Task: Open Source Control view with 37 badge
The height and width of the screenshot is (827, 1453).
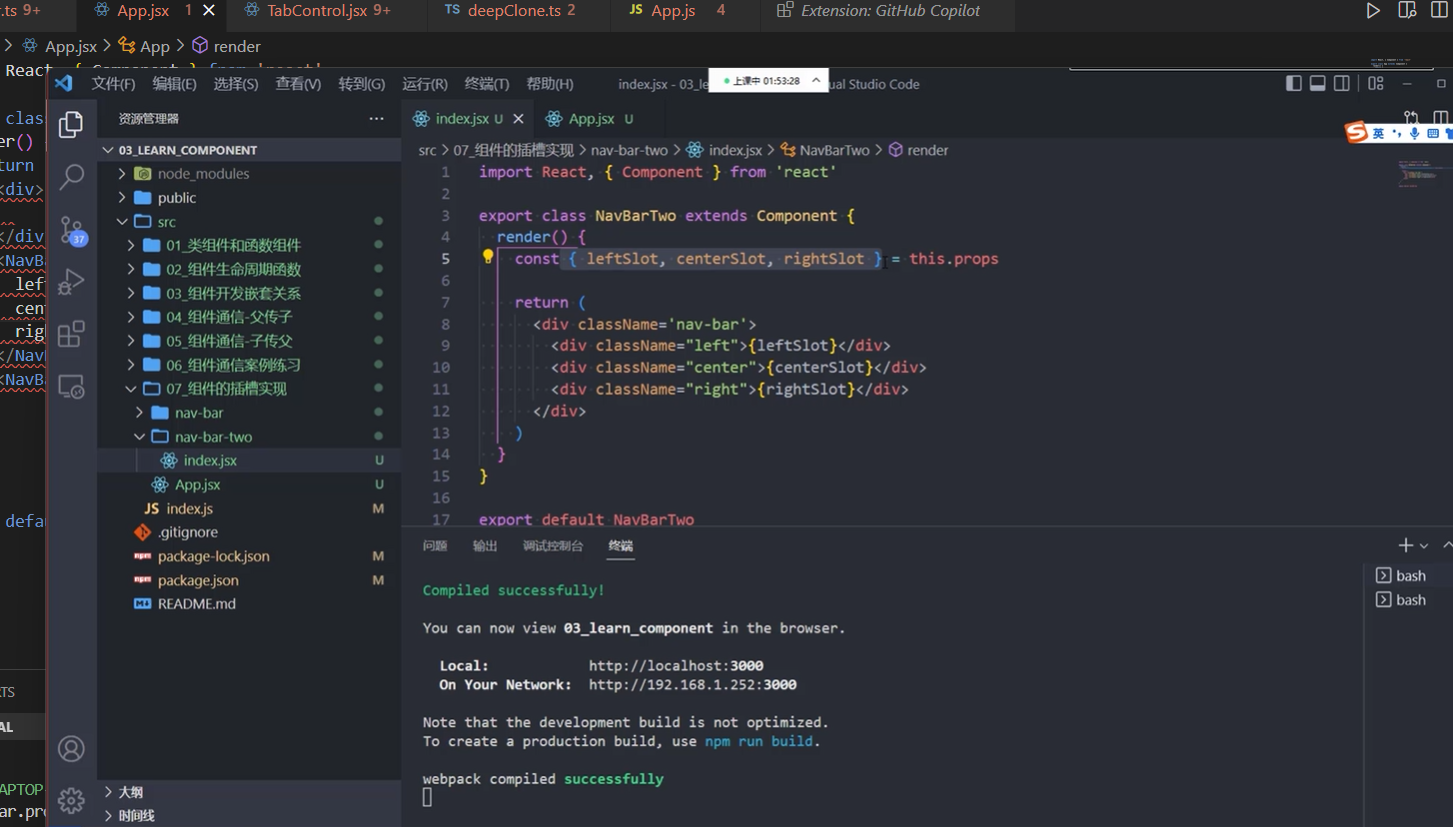Action: point(71,230)
